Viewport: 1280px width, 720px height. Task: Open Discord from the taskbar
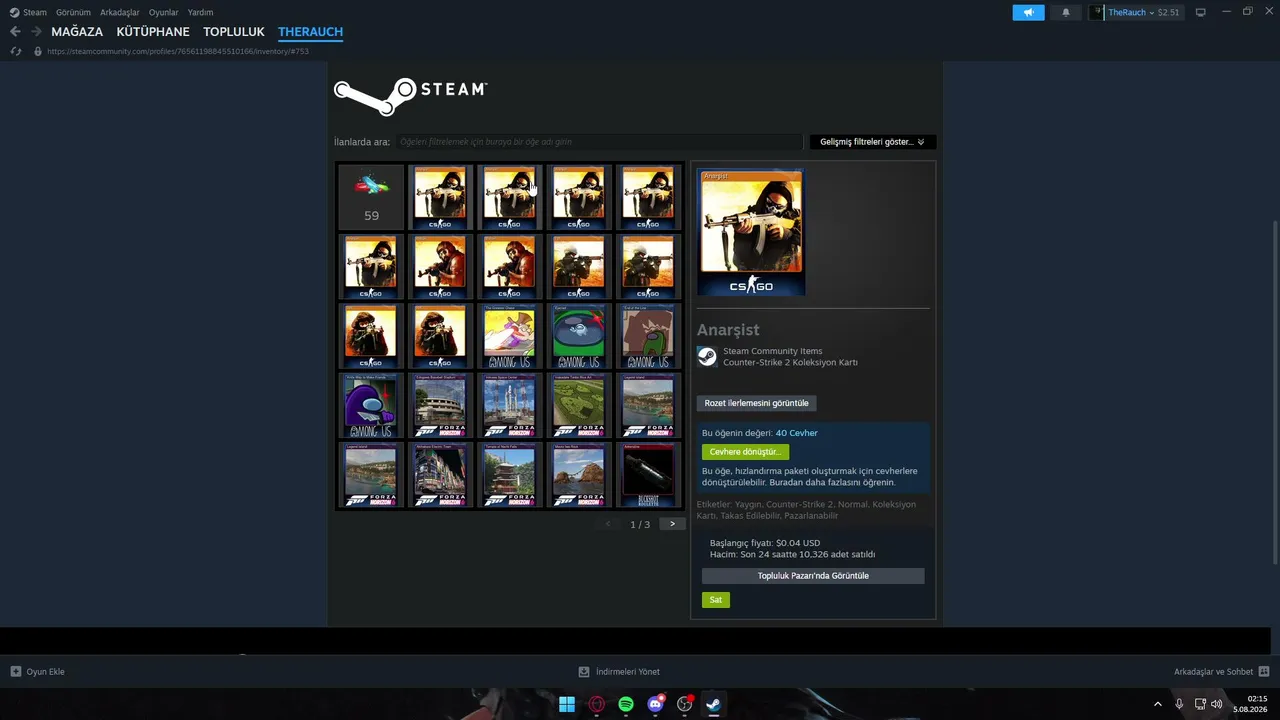point(656,704)
